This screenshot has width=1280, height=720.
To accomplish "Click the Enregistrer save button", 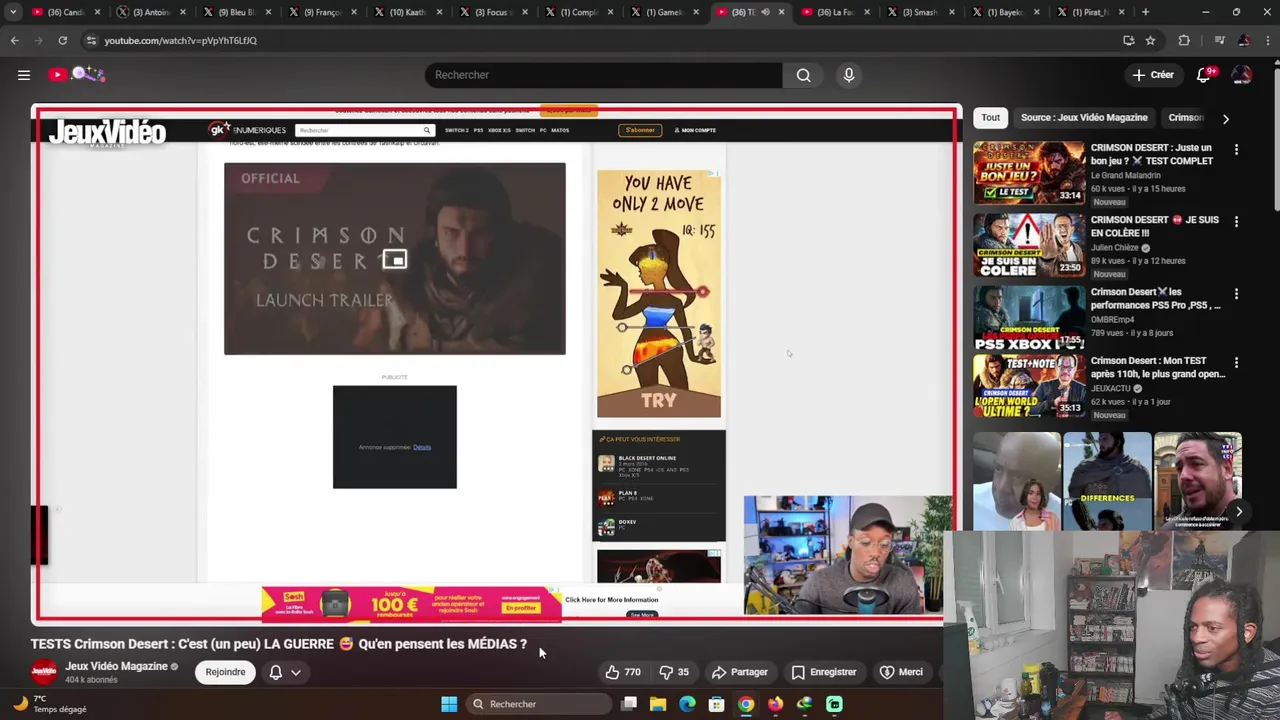I will click(x=823, y=672).
